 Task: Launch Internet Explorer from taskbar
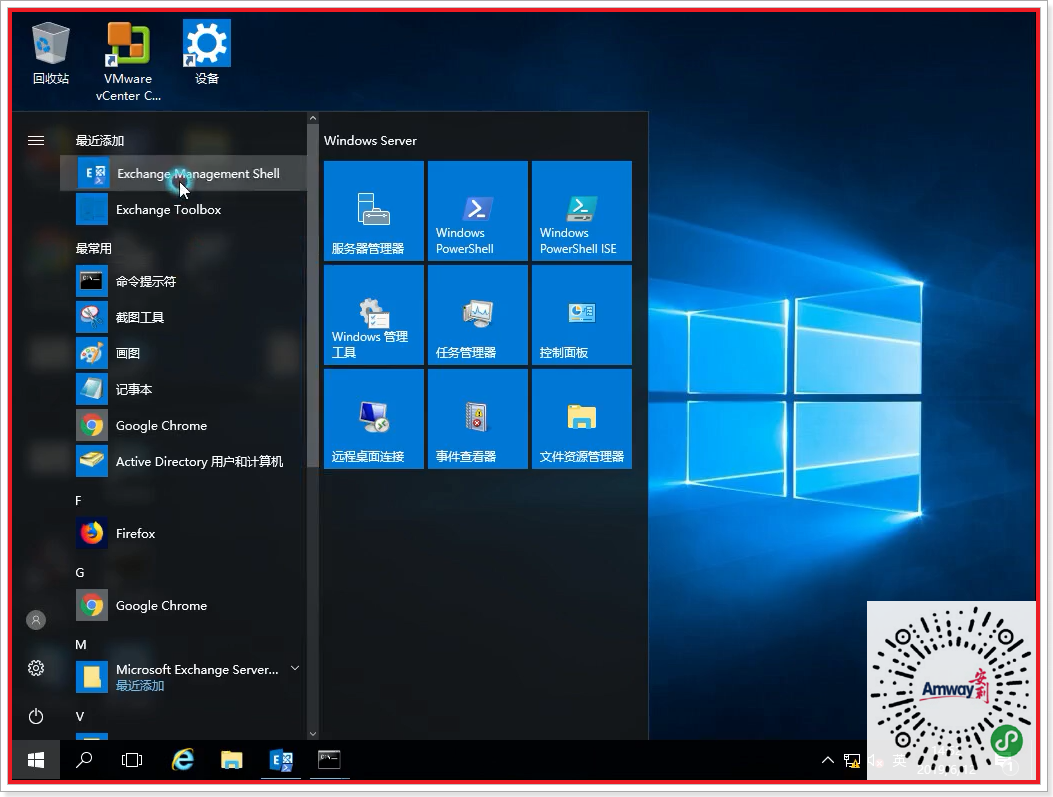183,760
